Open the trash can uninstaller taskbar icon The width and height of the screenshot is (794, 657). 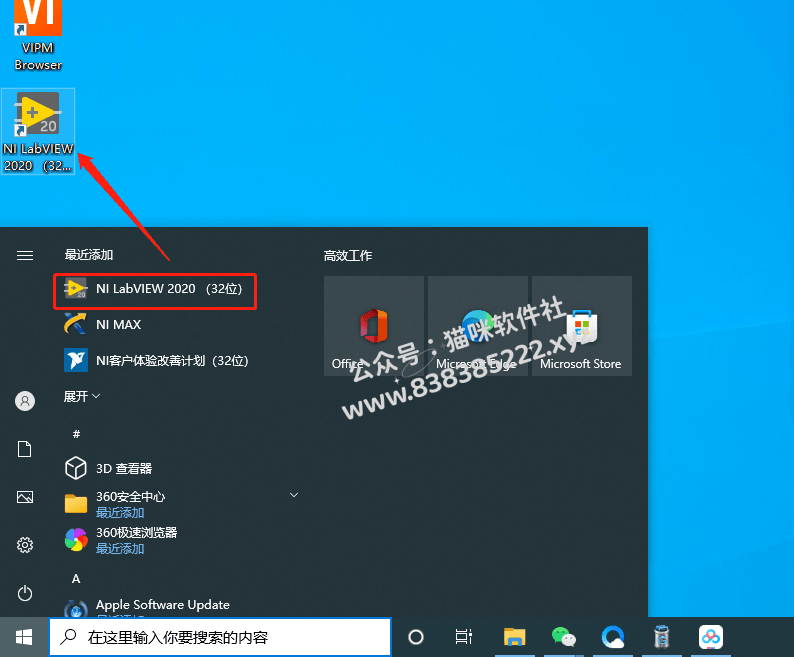click(x=661, y=637)
